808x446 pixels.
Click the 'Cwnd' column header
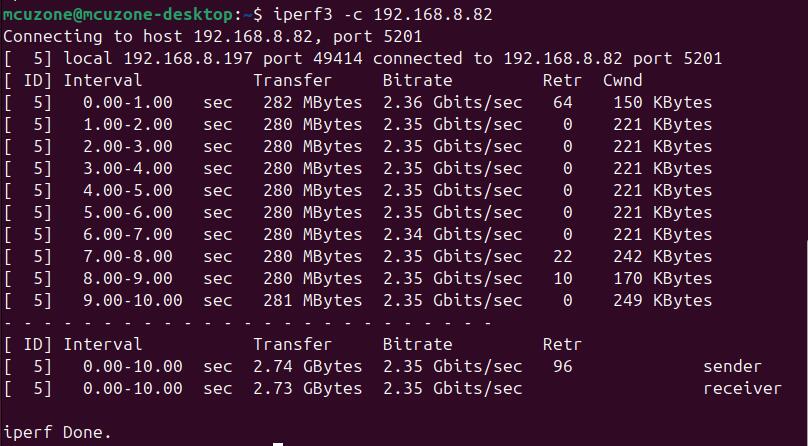[x=622, y=80]
